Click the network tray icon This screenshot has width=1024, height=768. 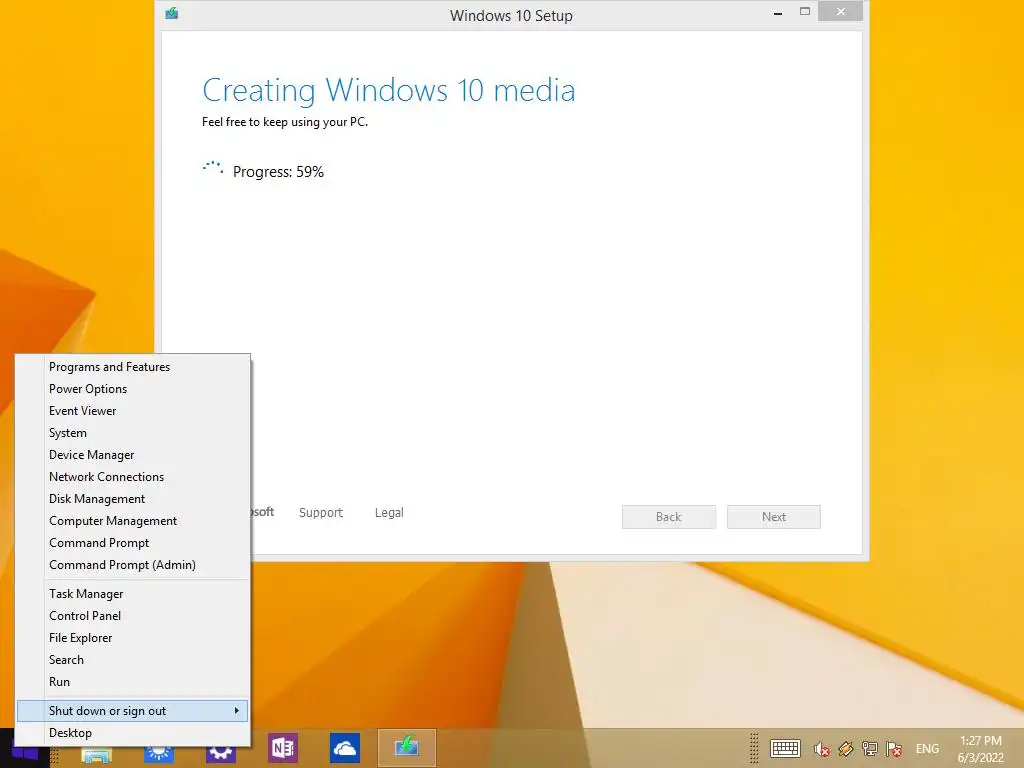pyautogui.click(x=870, y=748)
